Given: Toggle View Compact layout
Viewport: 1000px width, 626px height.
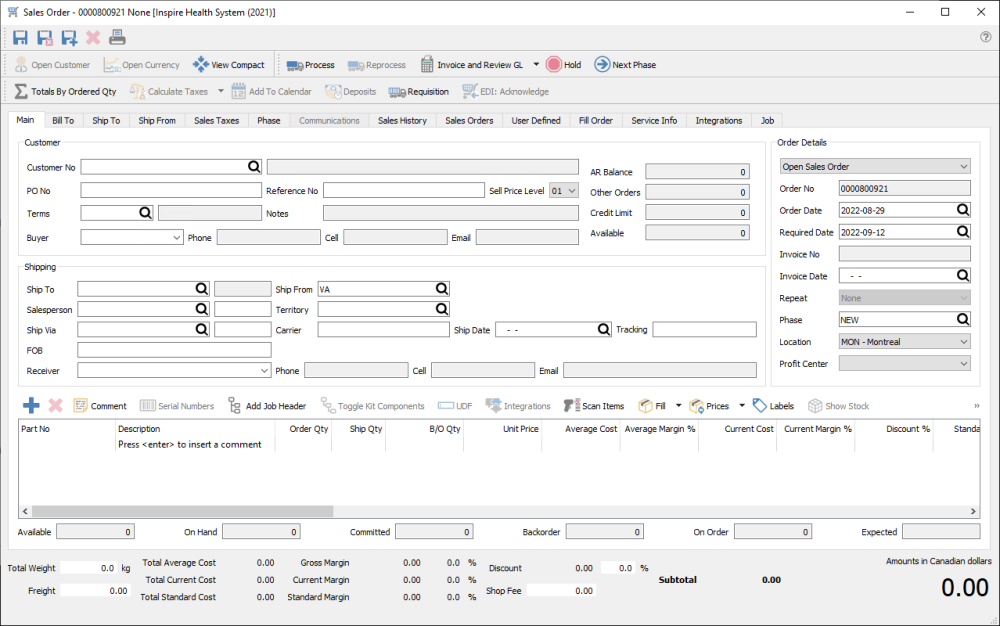Looking at the screenshot, I should pos(229,65).
